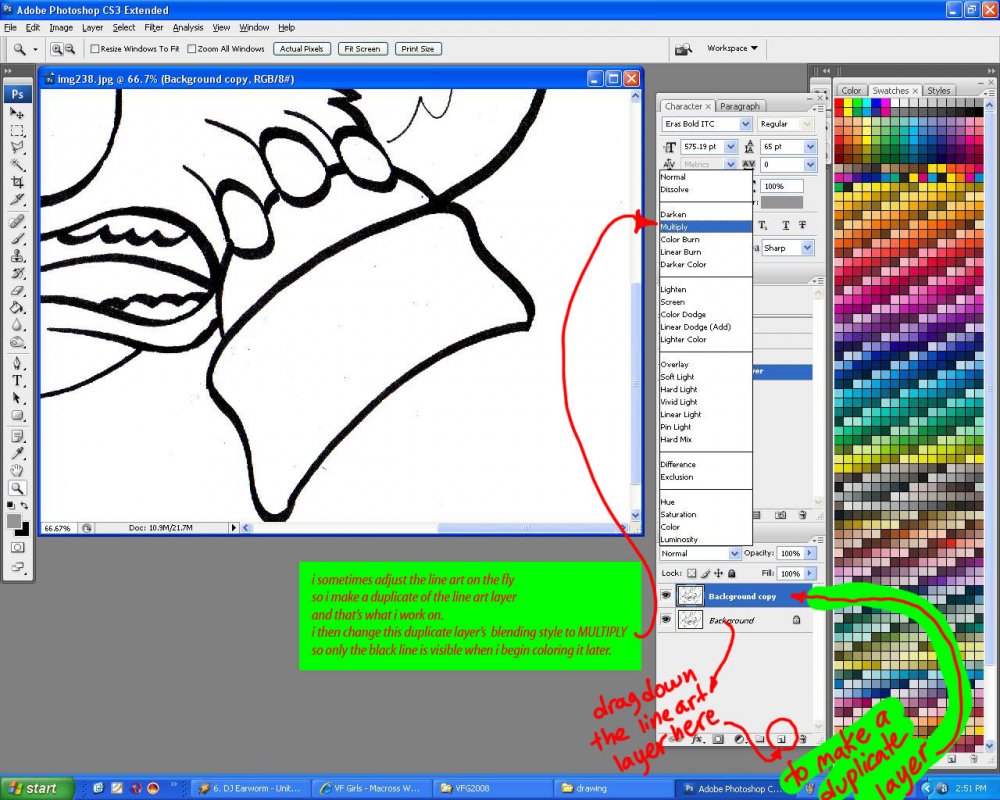Select the Eraser tool
The width and height of the screenshot is (1000, 800).
17,290
